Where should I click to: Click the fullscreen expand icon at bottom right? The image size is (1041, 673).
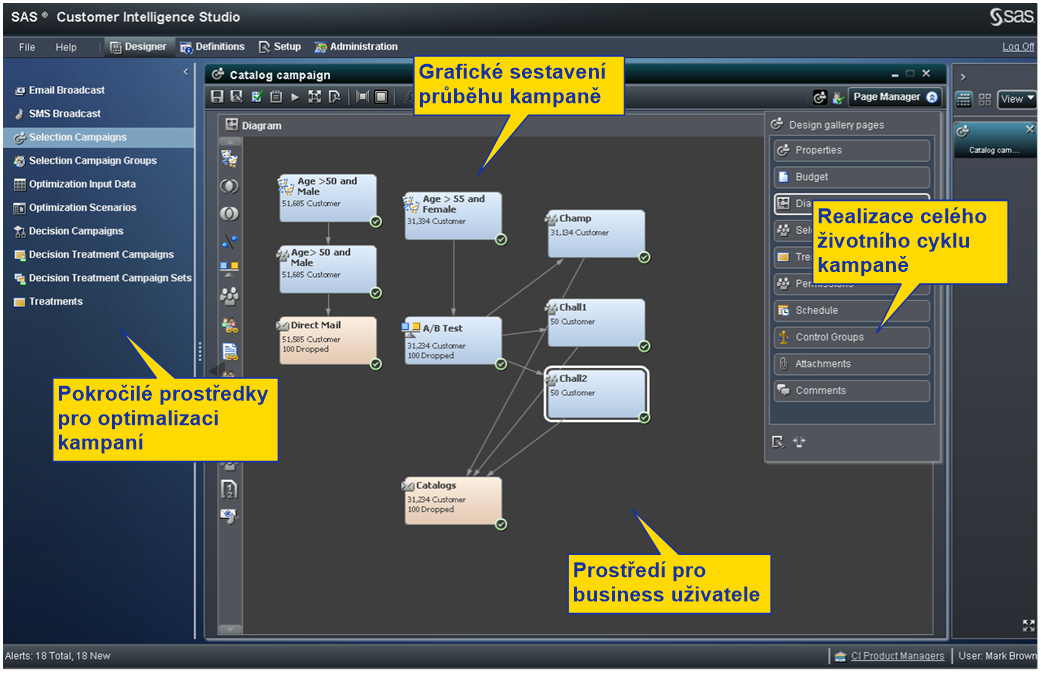[1028, 625]
